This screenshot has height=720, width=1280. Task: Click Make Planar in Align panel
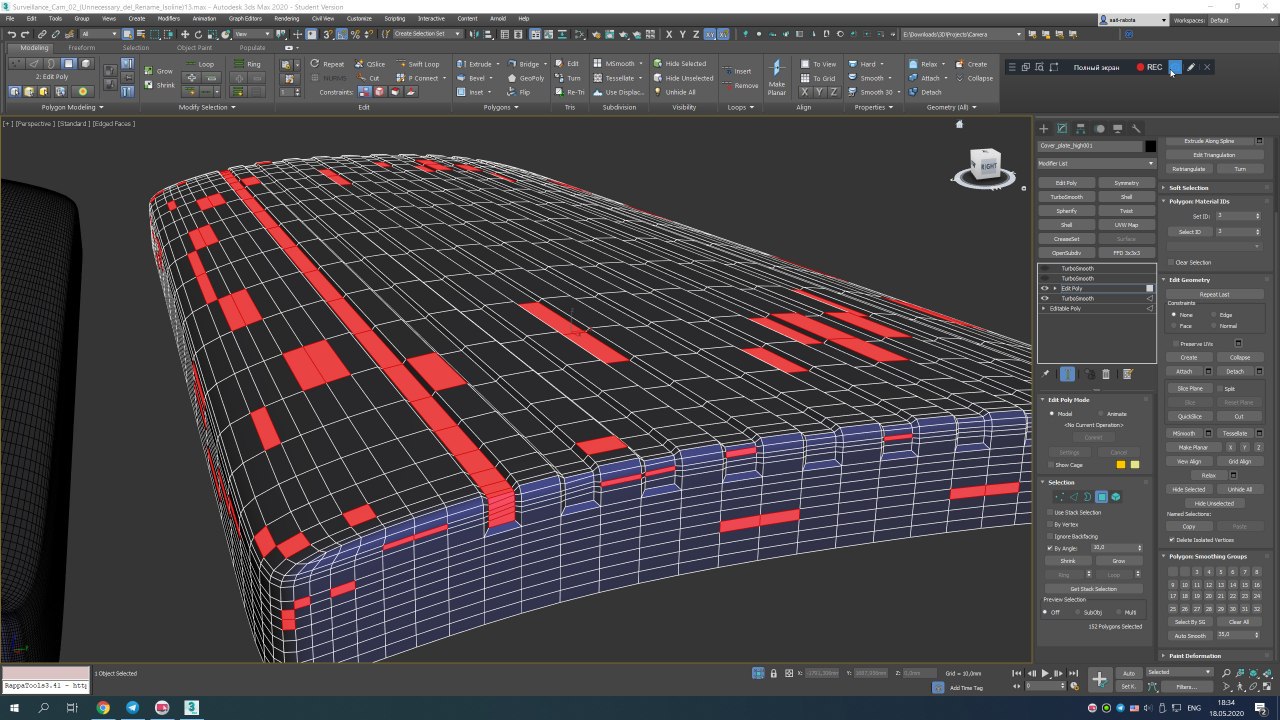click(777, 78)
